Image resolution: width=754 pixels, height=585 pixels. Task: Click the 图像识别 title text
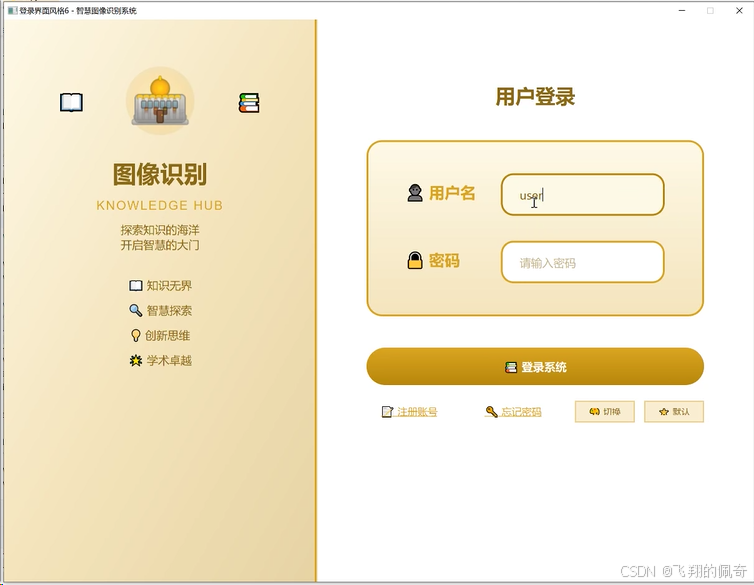pyautogui.click(x=160, y=174)
